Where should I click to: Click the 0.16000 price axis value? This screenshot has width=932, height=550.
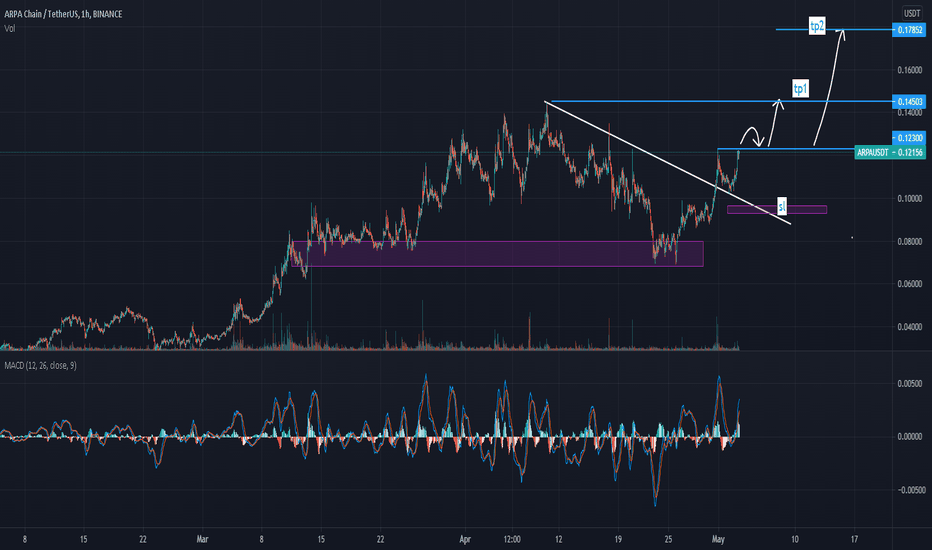pos(909,70)
